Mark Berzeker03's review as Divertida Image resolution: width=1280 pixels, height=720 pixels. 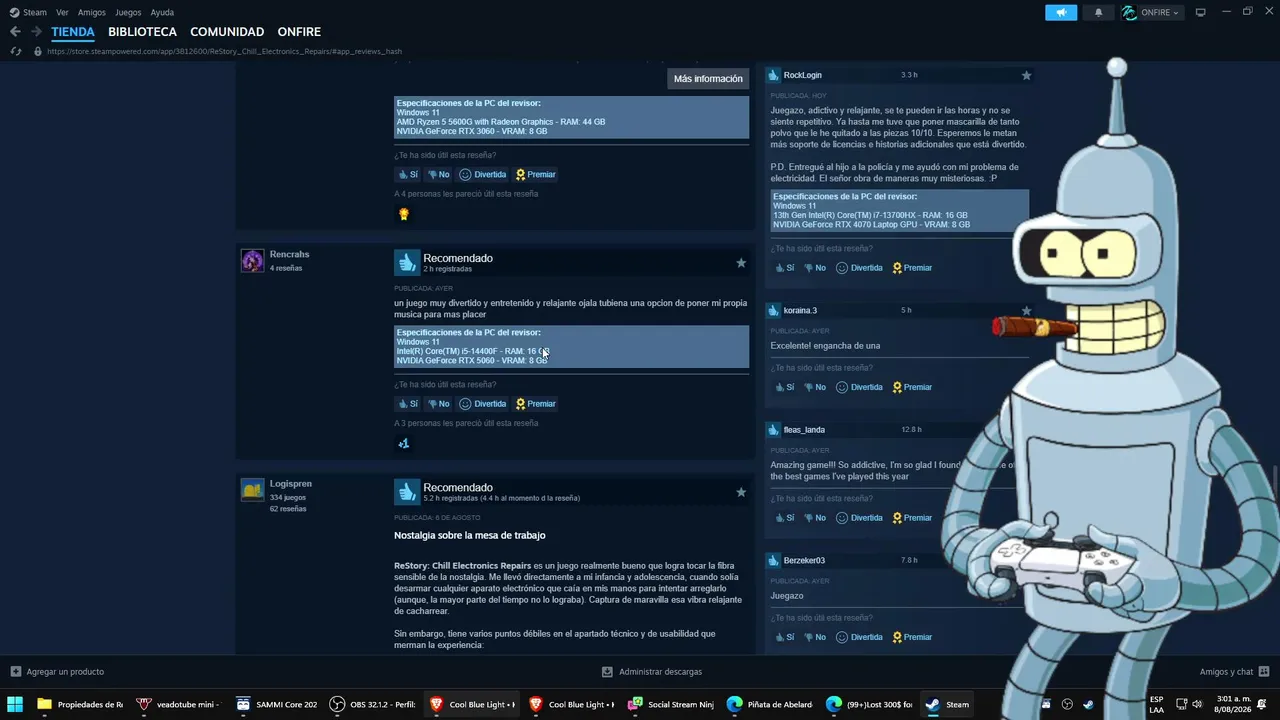pyautogui.click(x=860, y=637)
